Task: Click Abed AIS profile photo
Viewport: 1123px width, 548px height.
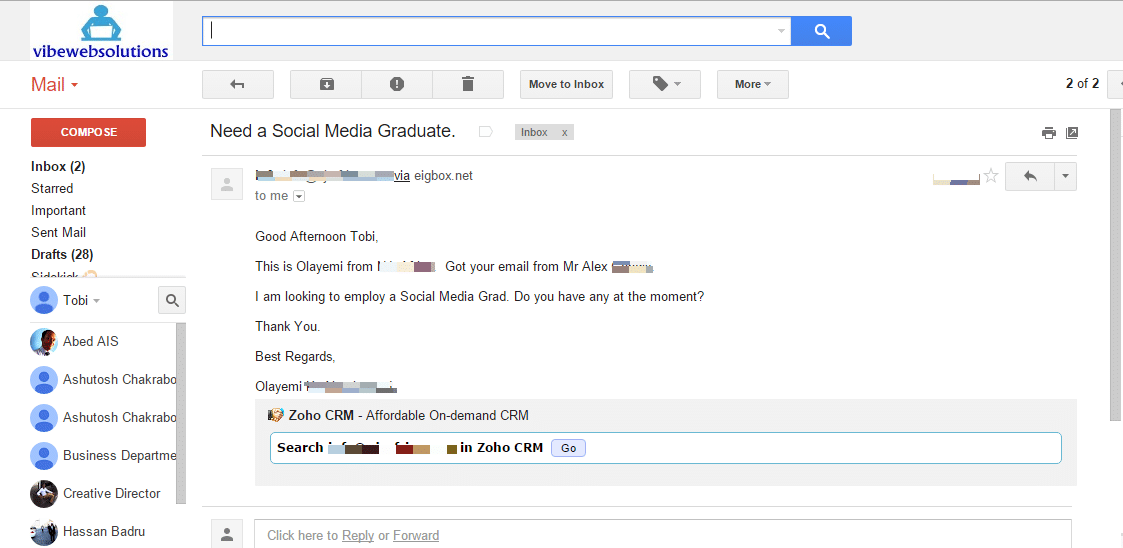Action: (44, 342)
